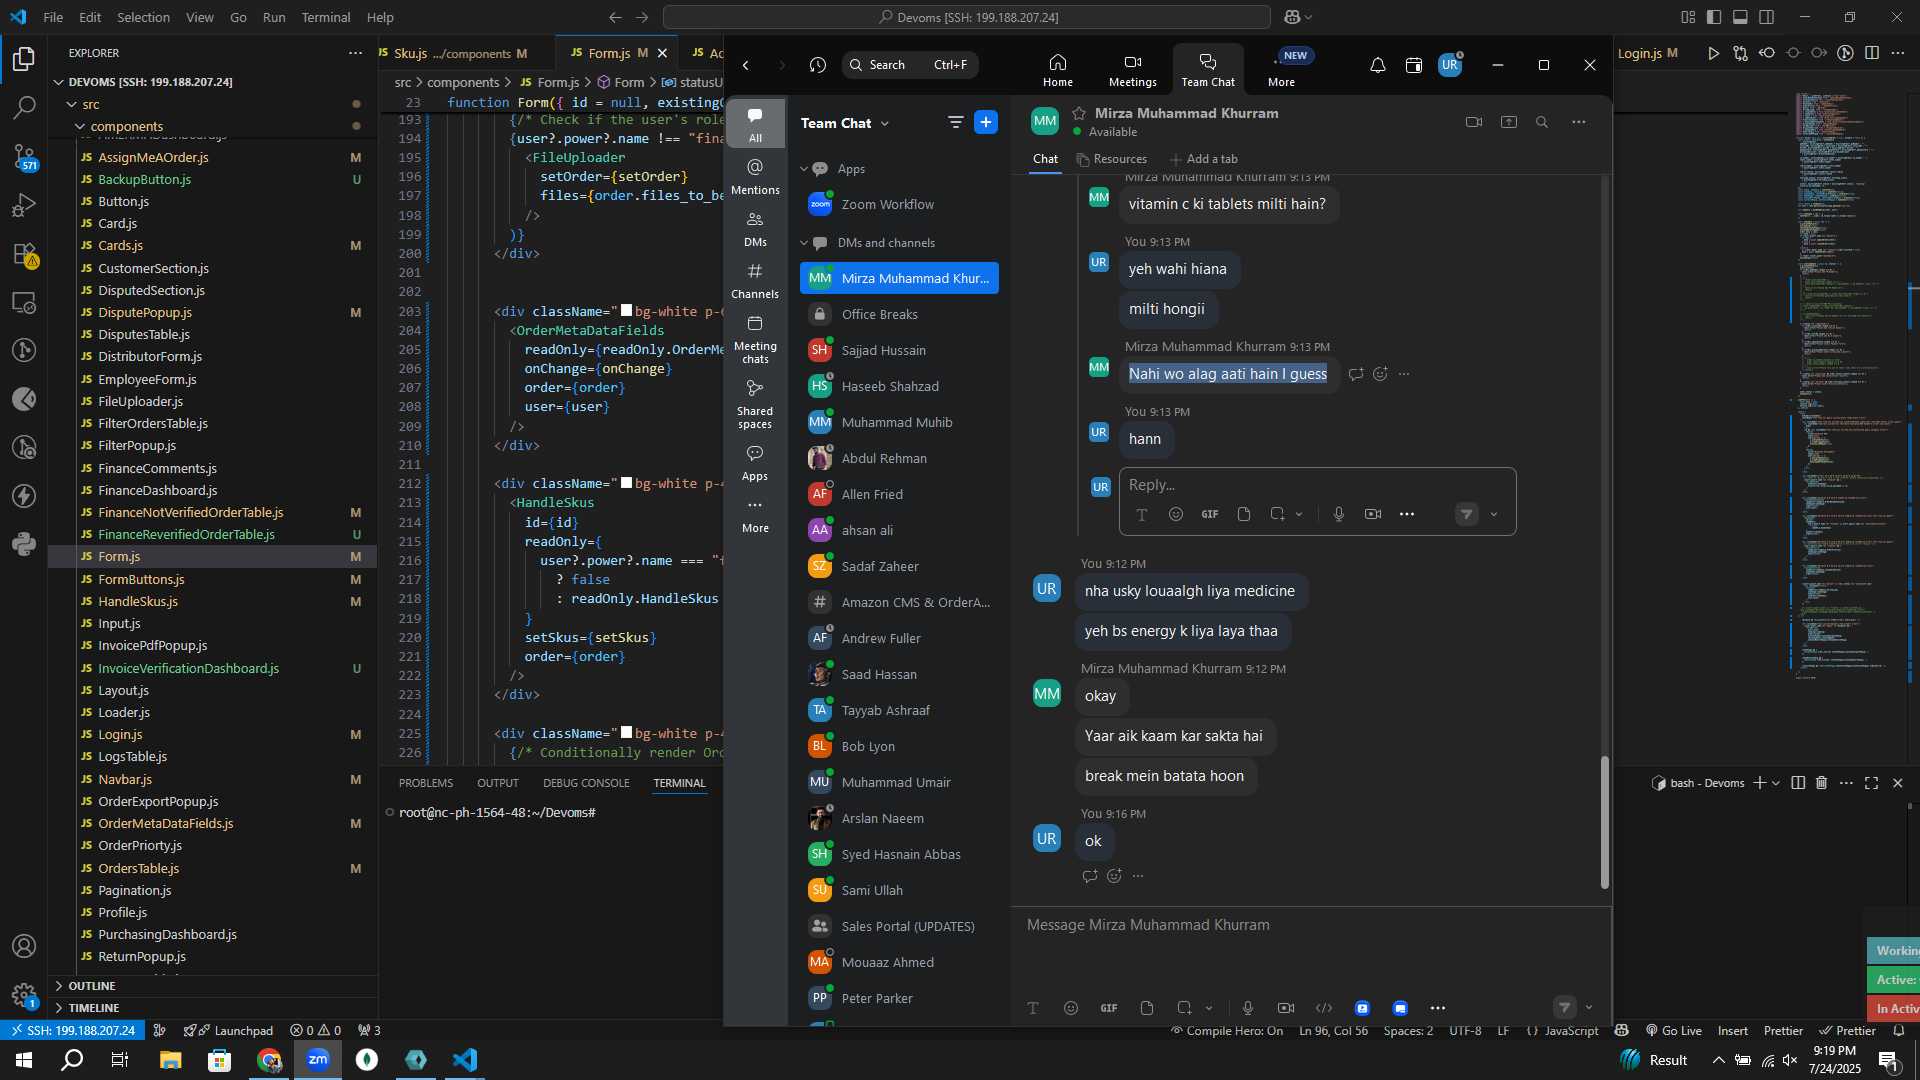
Task: Open VS Code Search view icon
Action: click(24, 107)
